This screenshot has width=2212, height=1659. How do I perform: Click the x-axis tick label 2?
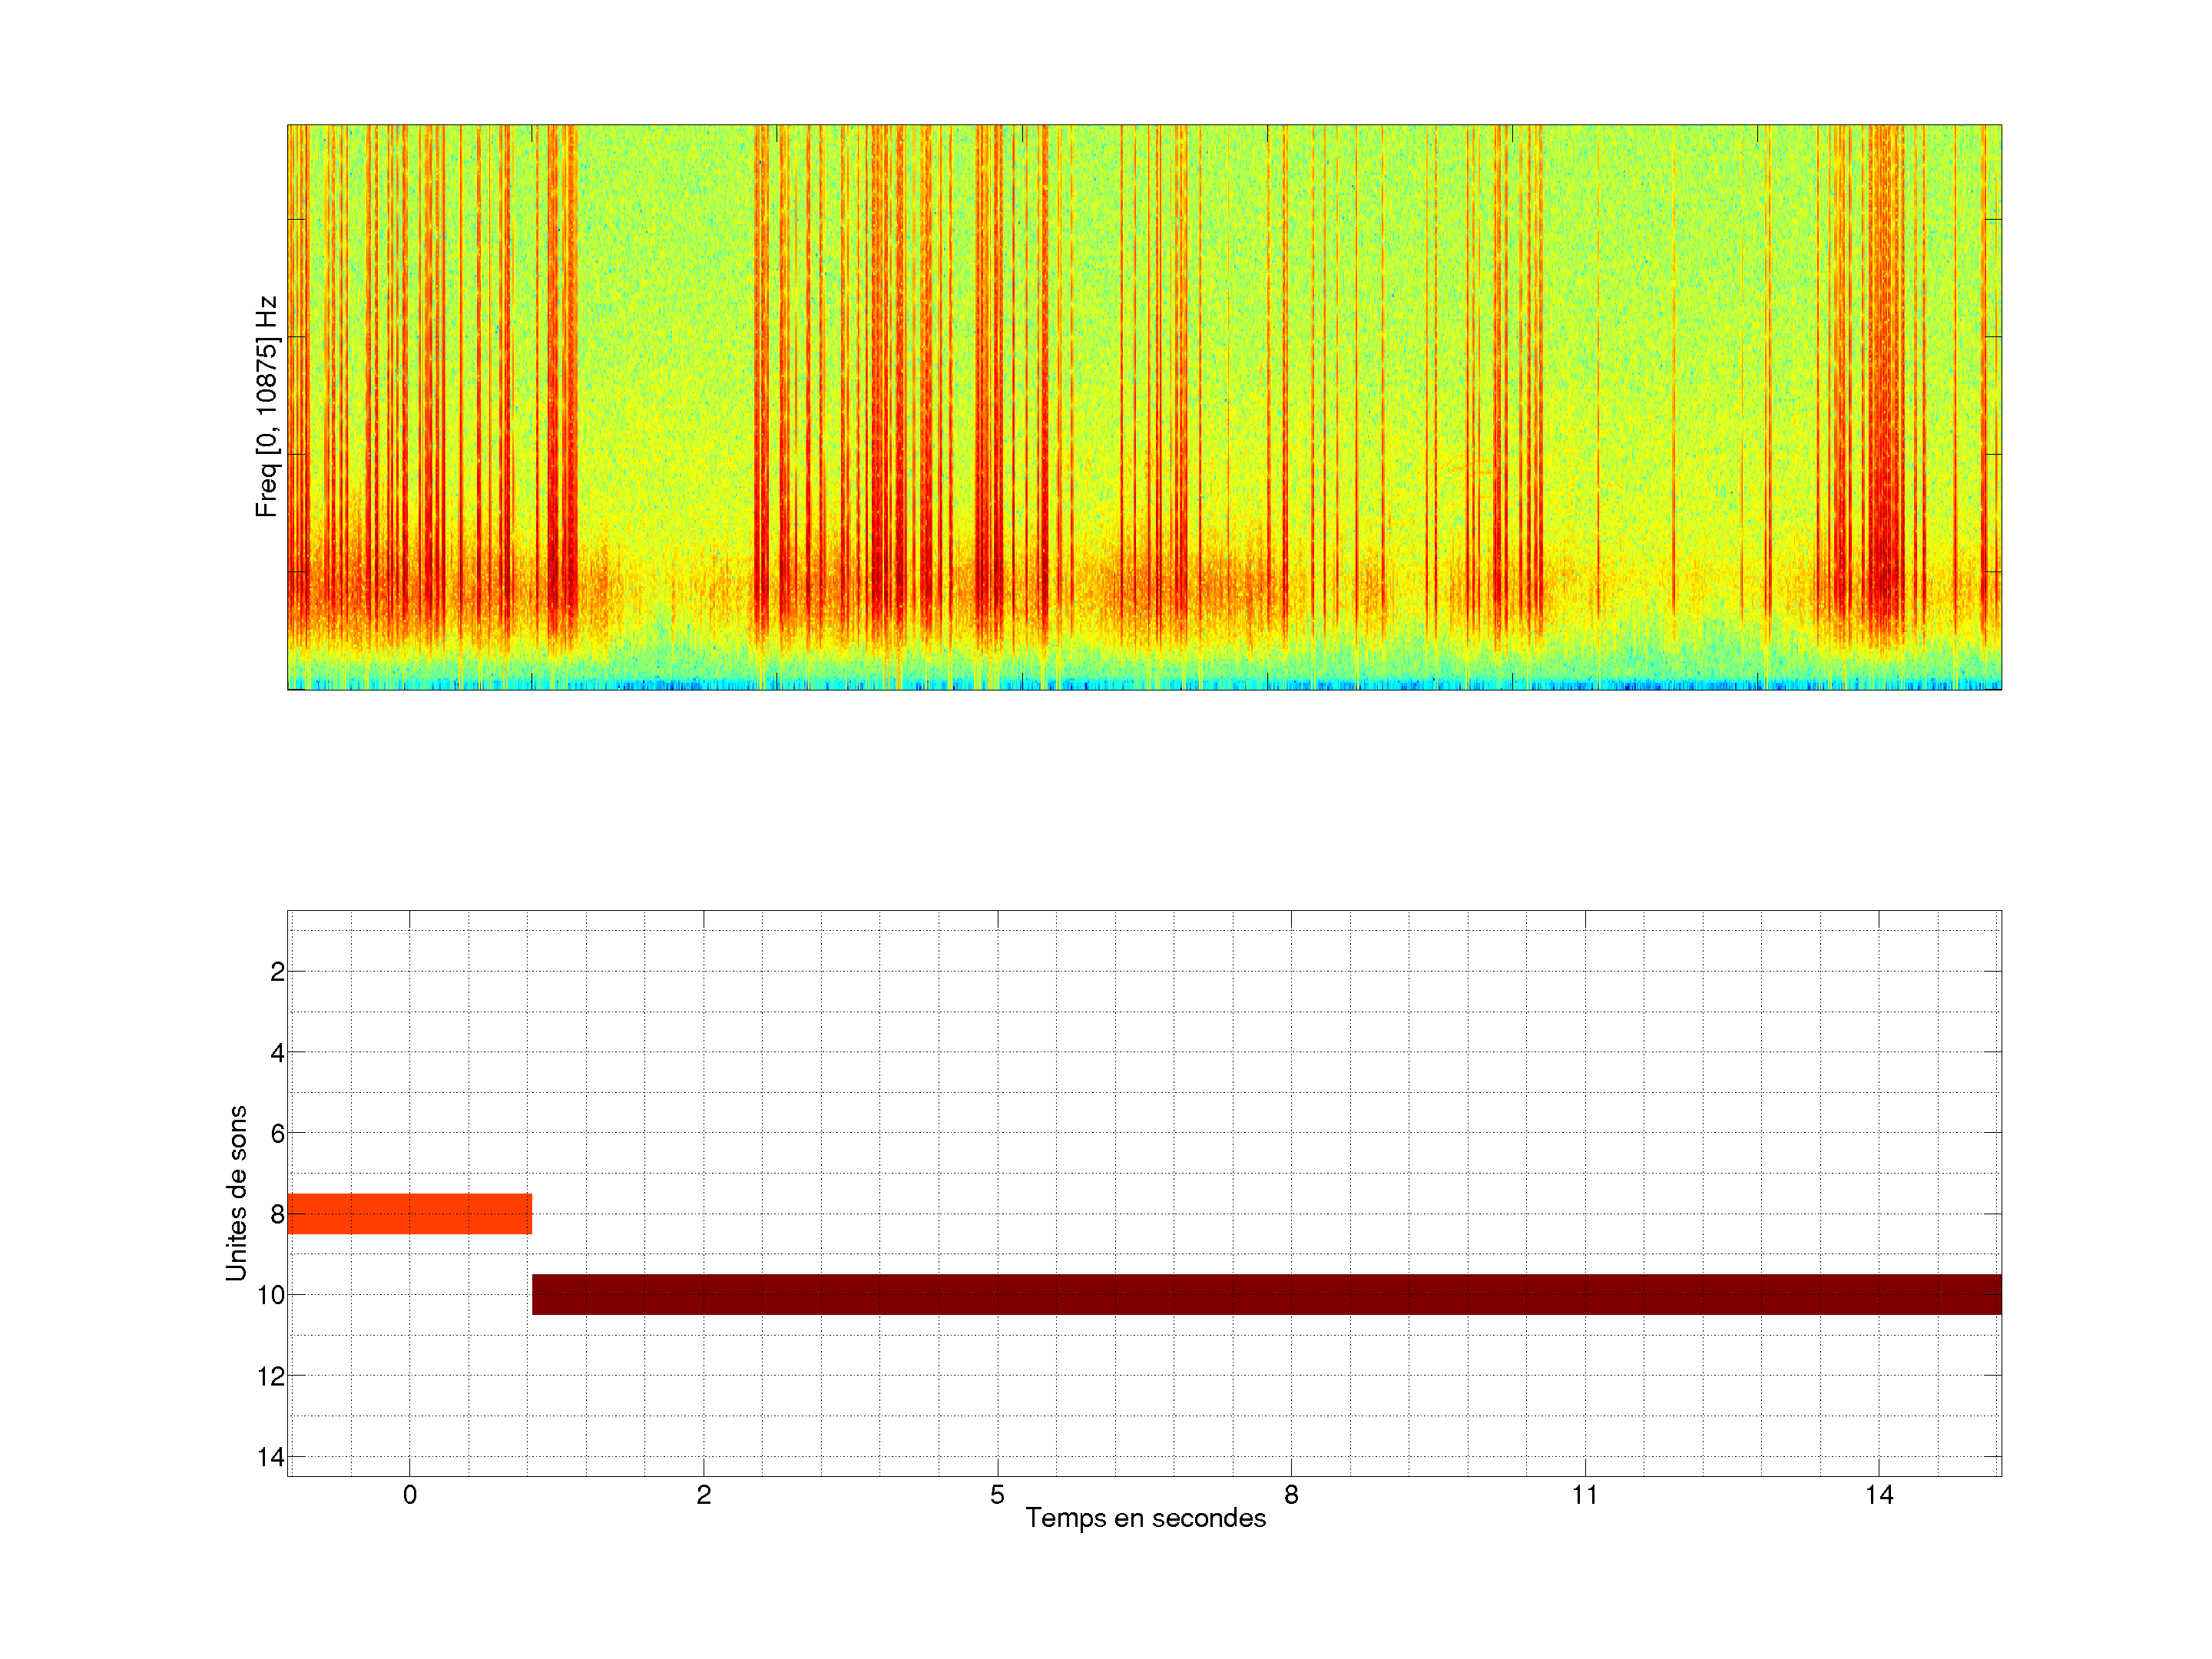pos(703,1495)
